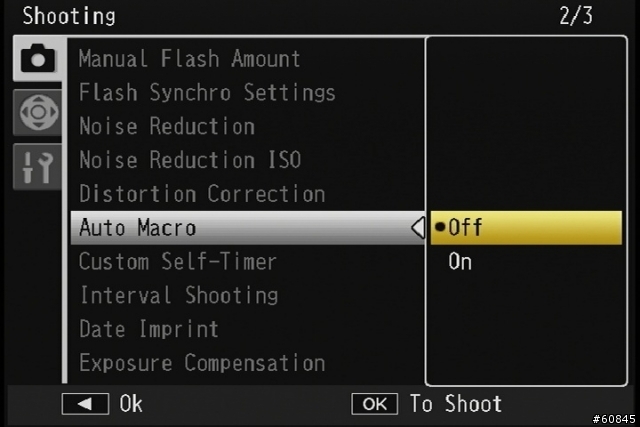The height and width of the screenshot is (427, 640).
Task: Open the camera Shooting tab icon
Action: point(38,59)
